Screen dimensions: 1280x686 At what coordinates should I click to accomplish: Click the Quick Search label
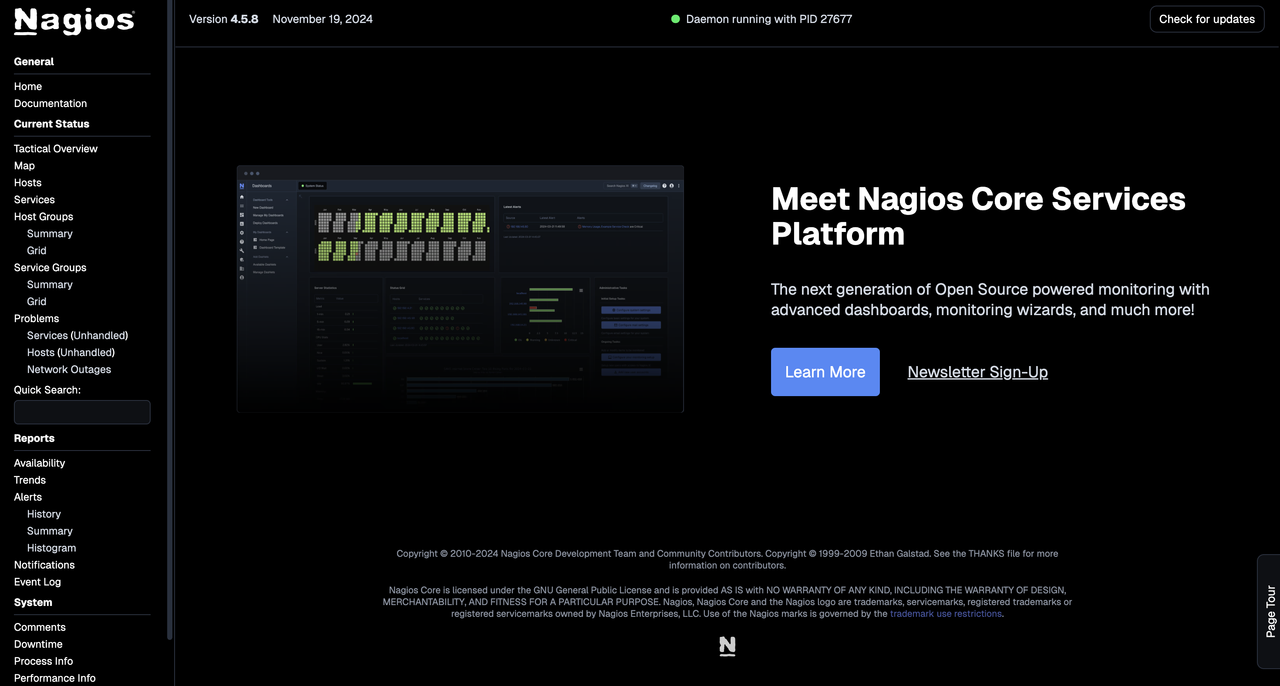(47, 390)
